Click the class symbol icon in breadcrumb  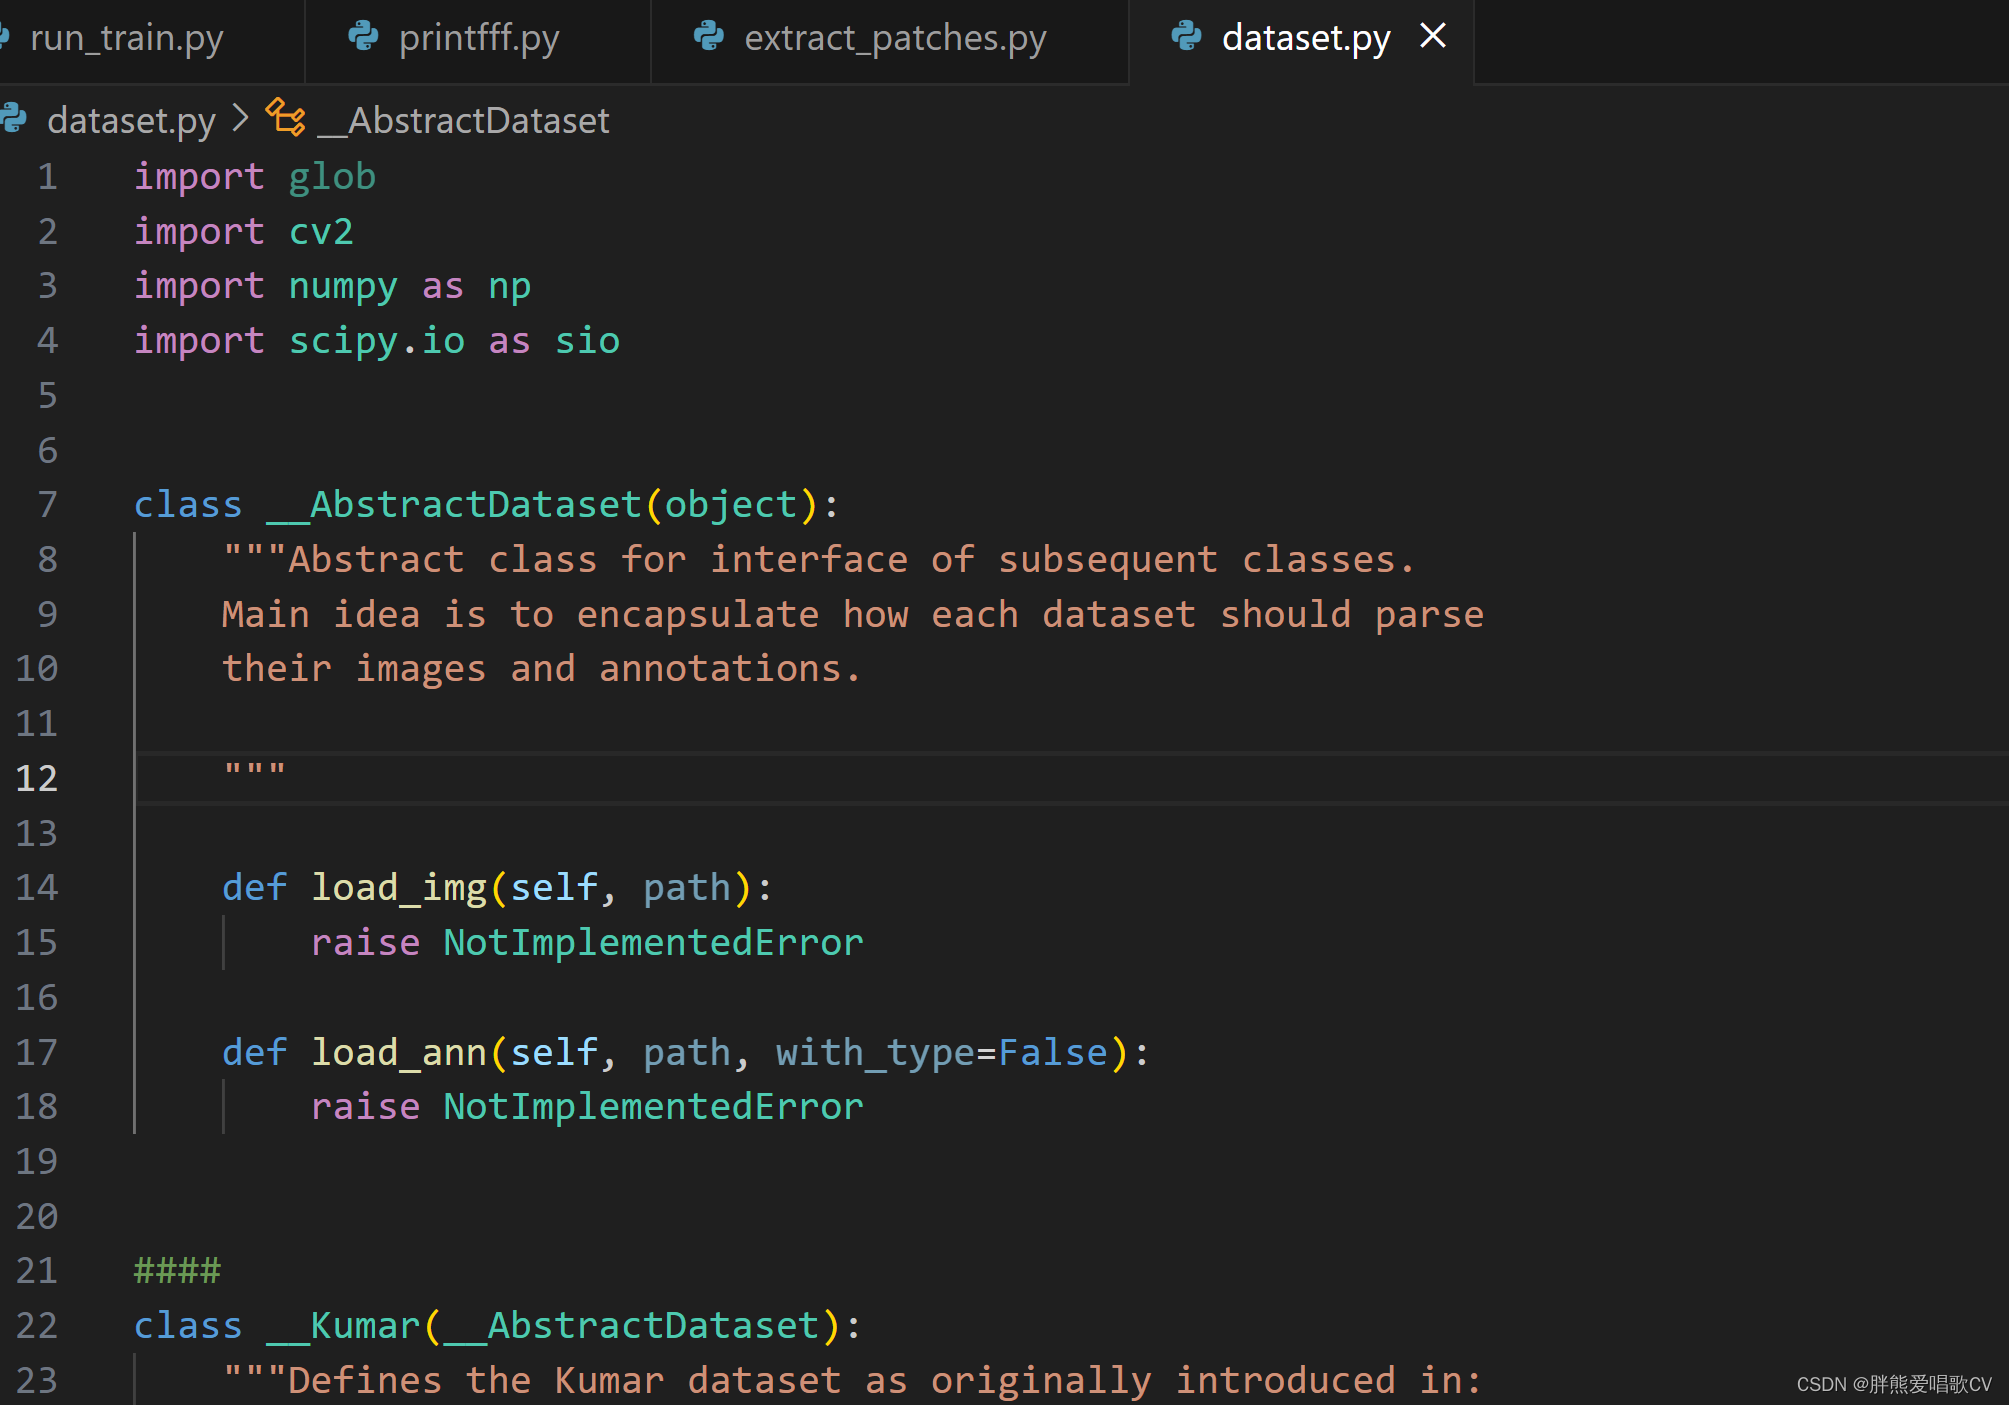pyautogui.click(x=286, y=119)
